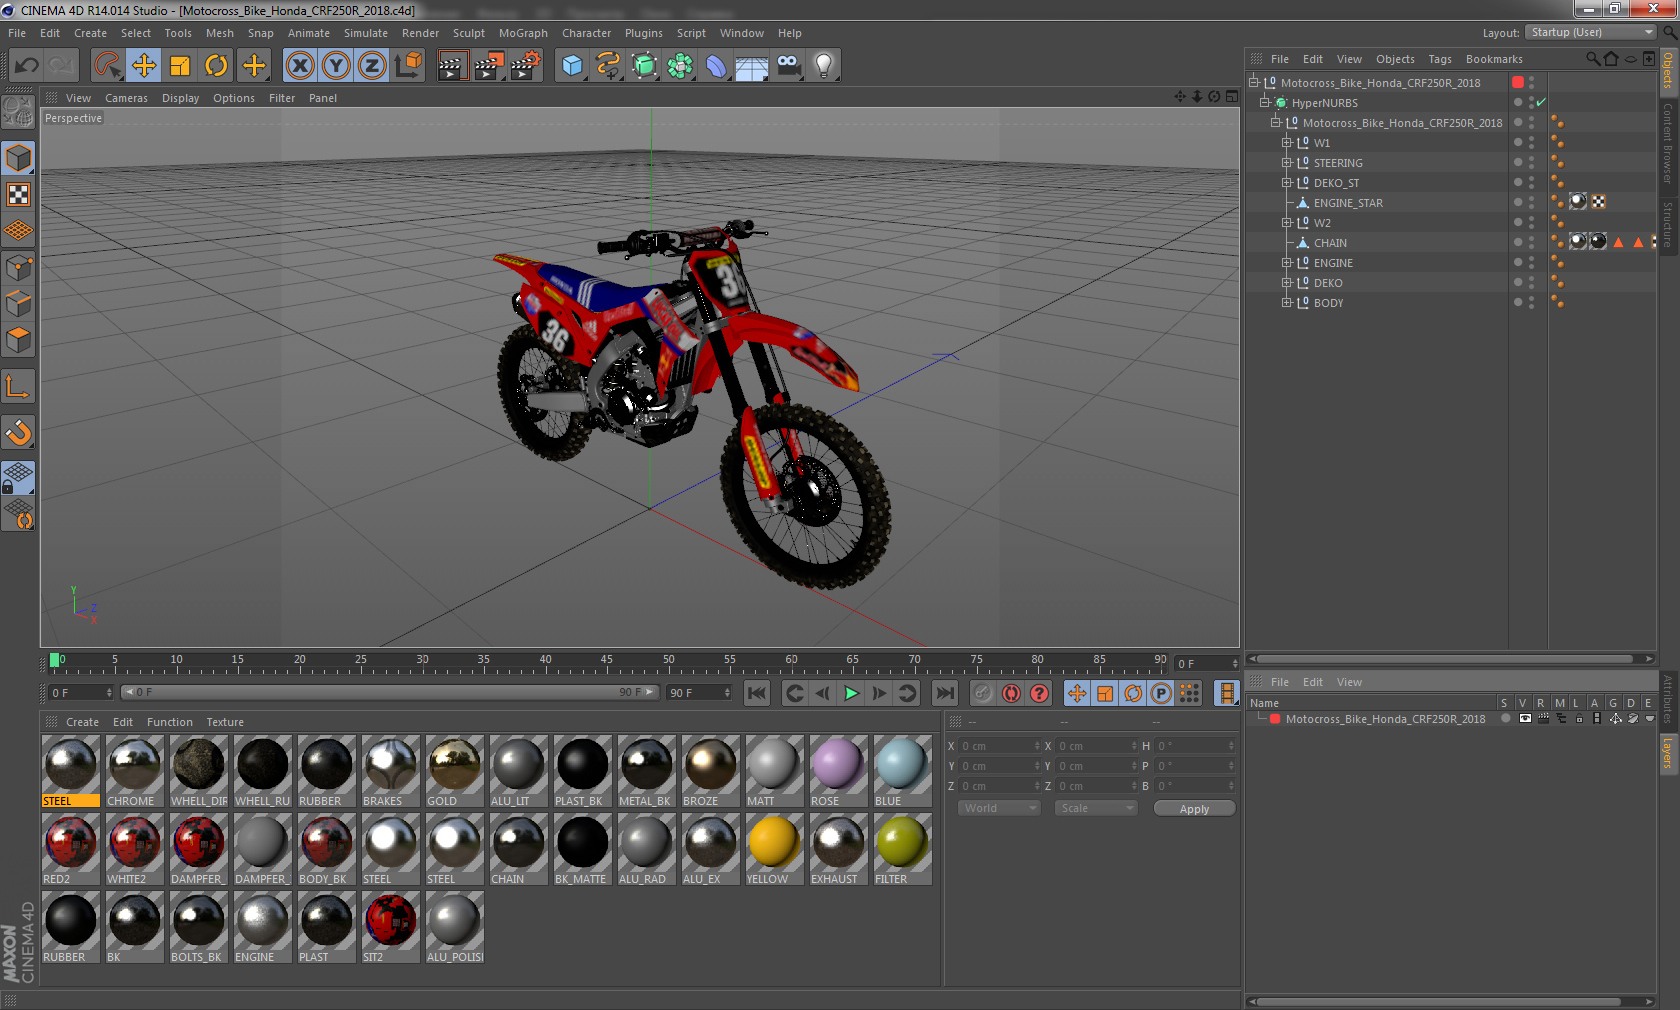The height and width of the screenshot is (1010, 1680).
Task: Expand the STEERING object group
Action: click(1287, 163)
